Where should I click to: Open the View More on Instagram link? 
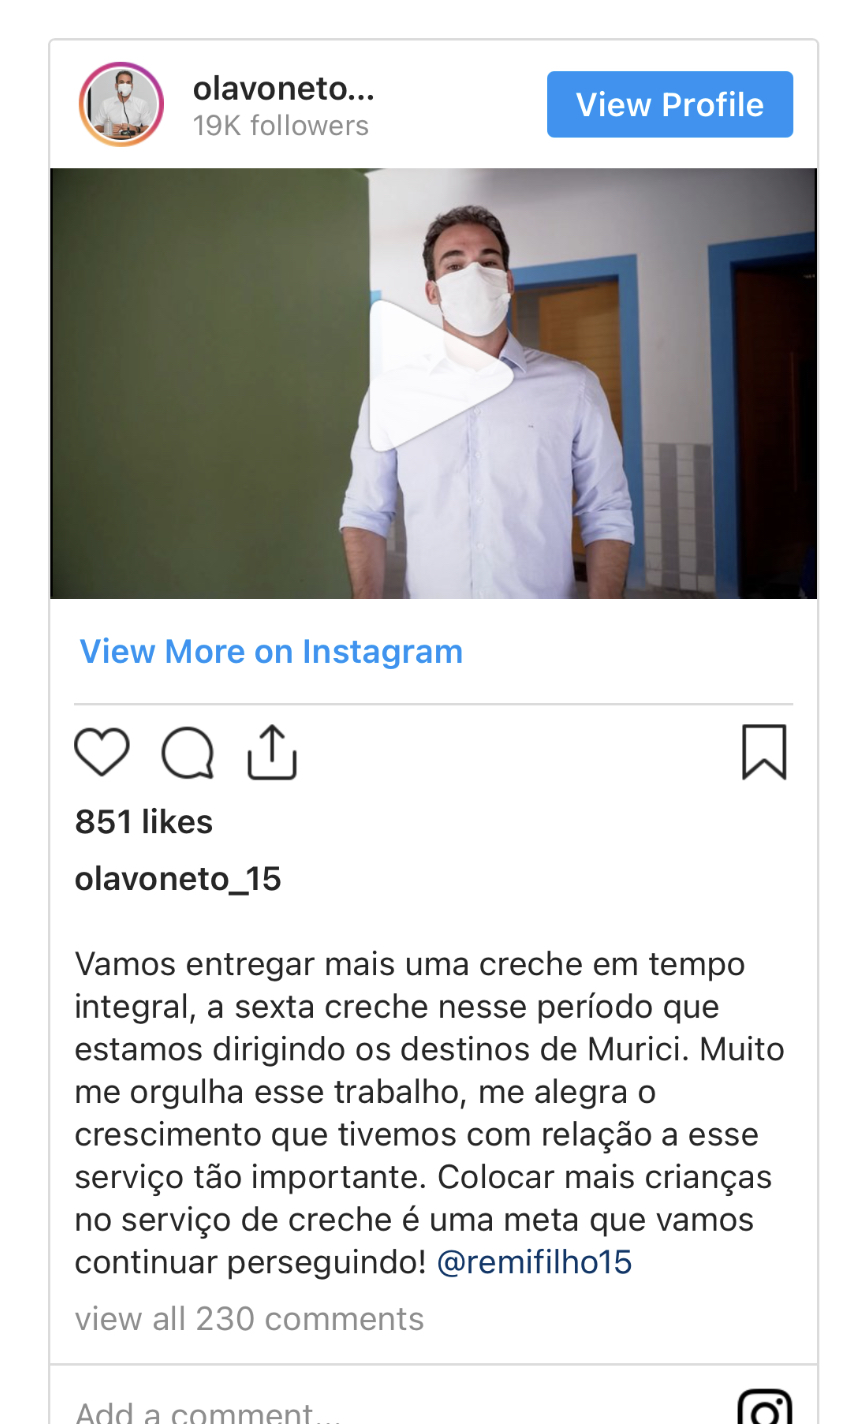click(x=271, y=651)
